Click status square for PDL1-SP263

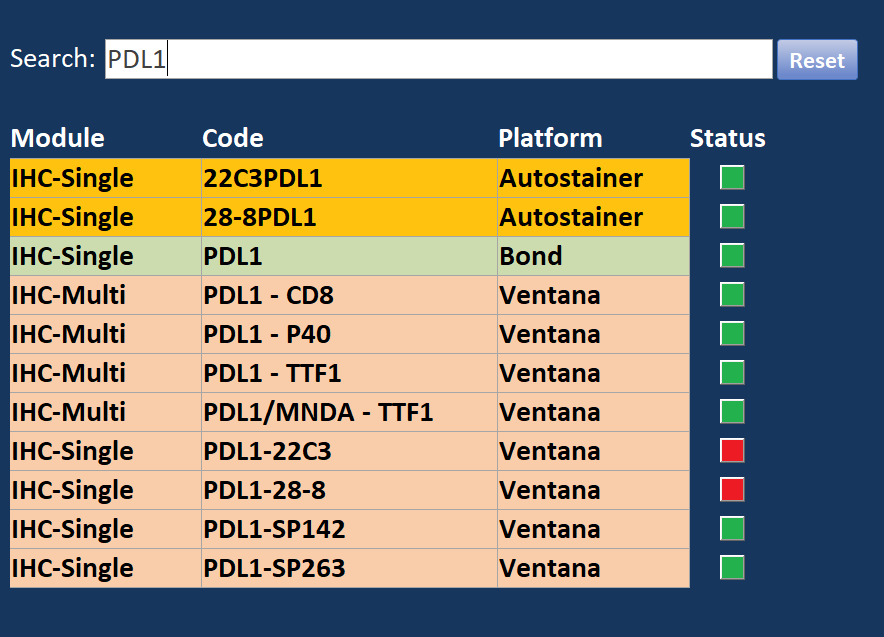[732, 568]
